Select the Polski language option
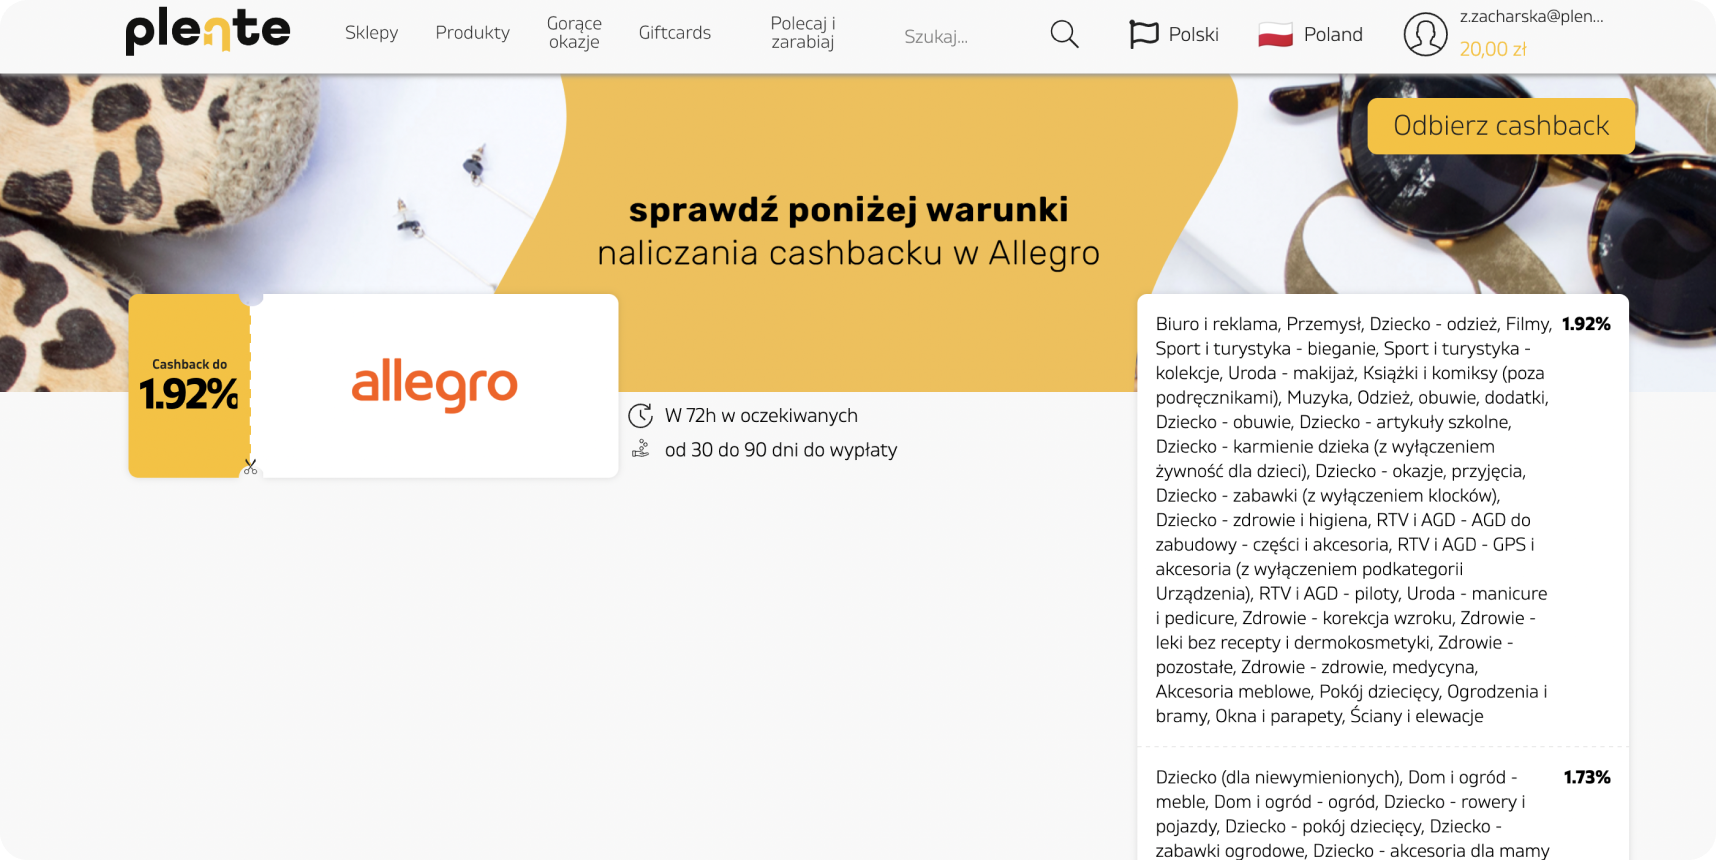This screenshot has height=860, width=1716. [1193, 34]
